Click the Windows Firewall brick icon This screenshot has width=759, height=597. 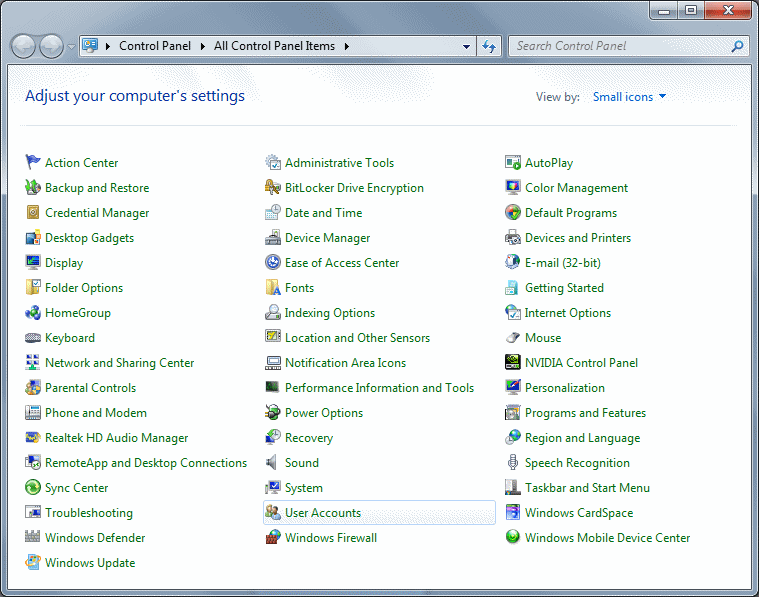tap(273, 537)
